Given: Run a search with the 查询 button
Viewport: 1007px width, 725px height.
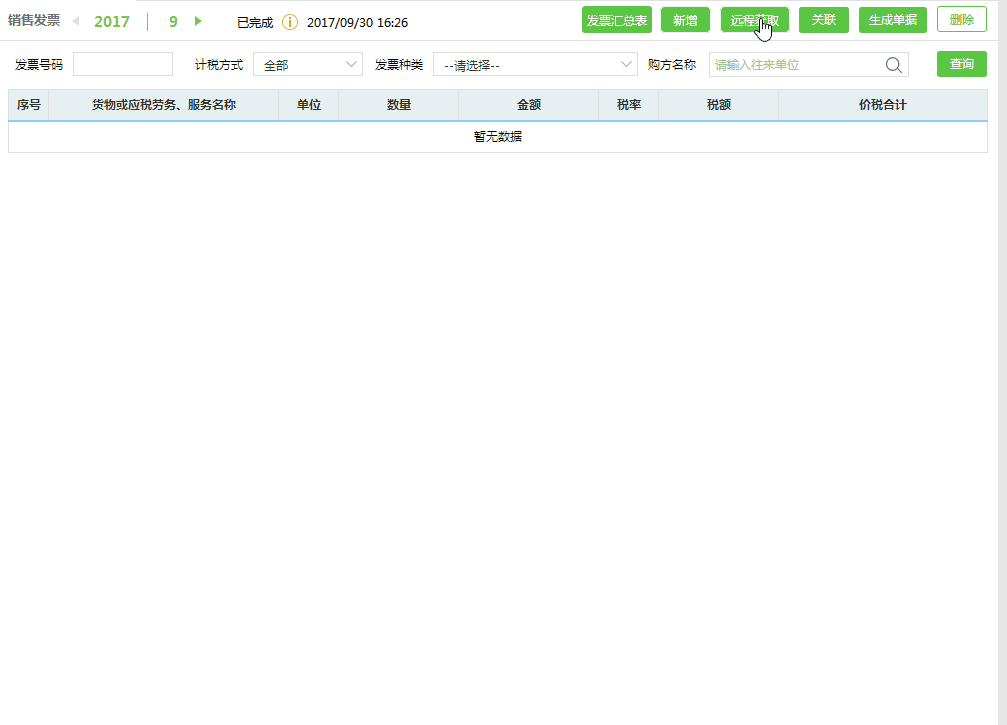Looking at the screenshot, I should click(961, 63).
